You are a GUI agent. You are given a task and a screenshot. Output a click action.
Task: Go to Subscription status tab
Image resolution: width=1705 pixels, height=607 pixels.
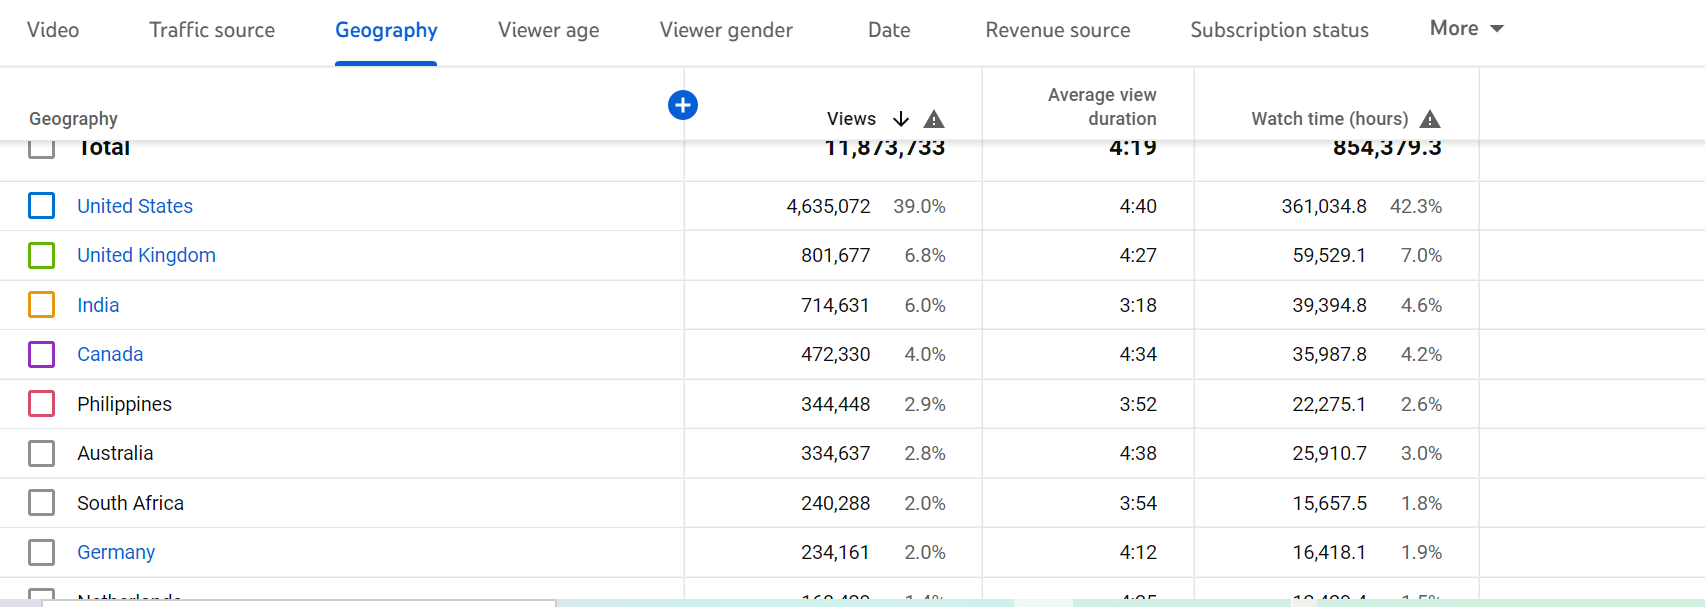1279,30
